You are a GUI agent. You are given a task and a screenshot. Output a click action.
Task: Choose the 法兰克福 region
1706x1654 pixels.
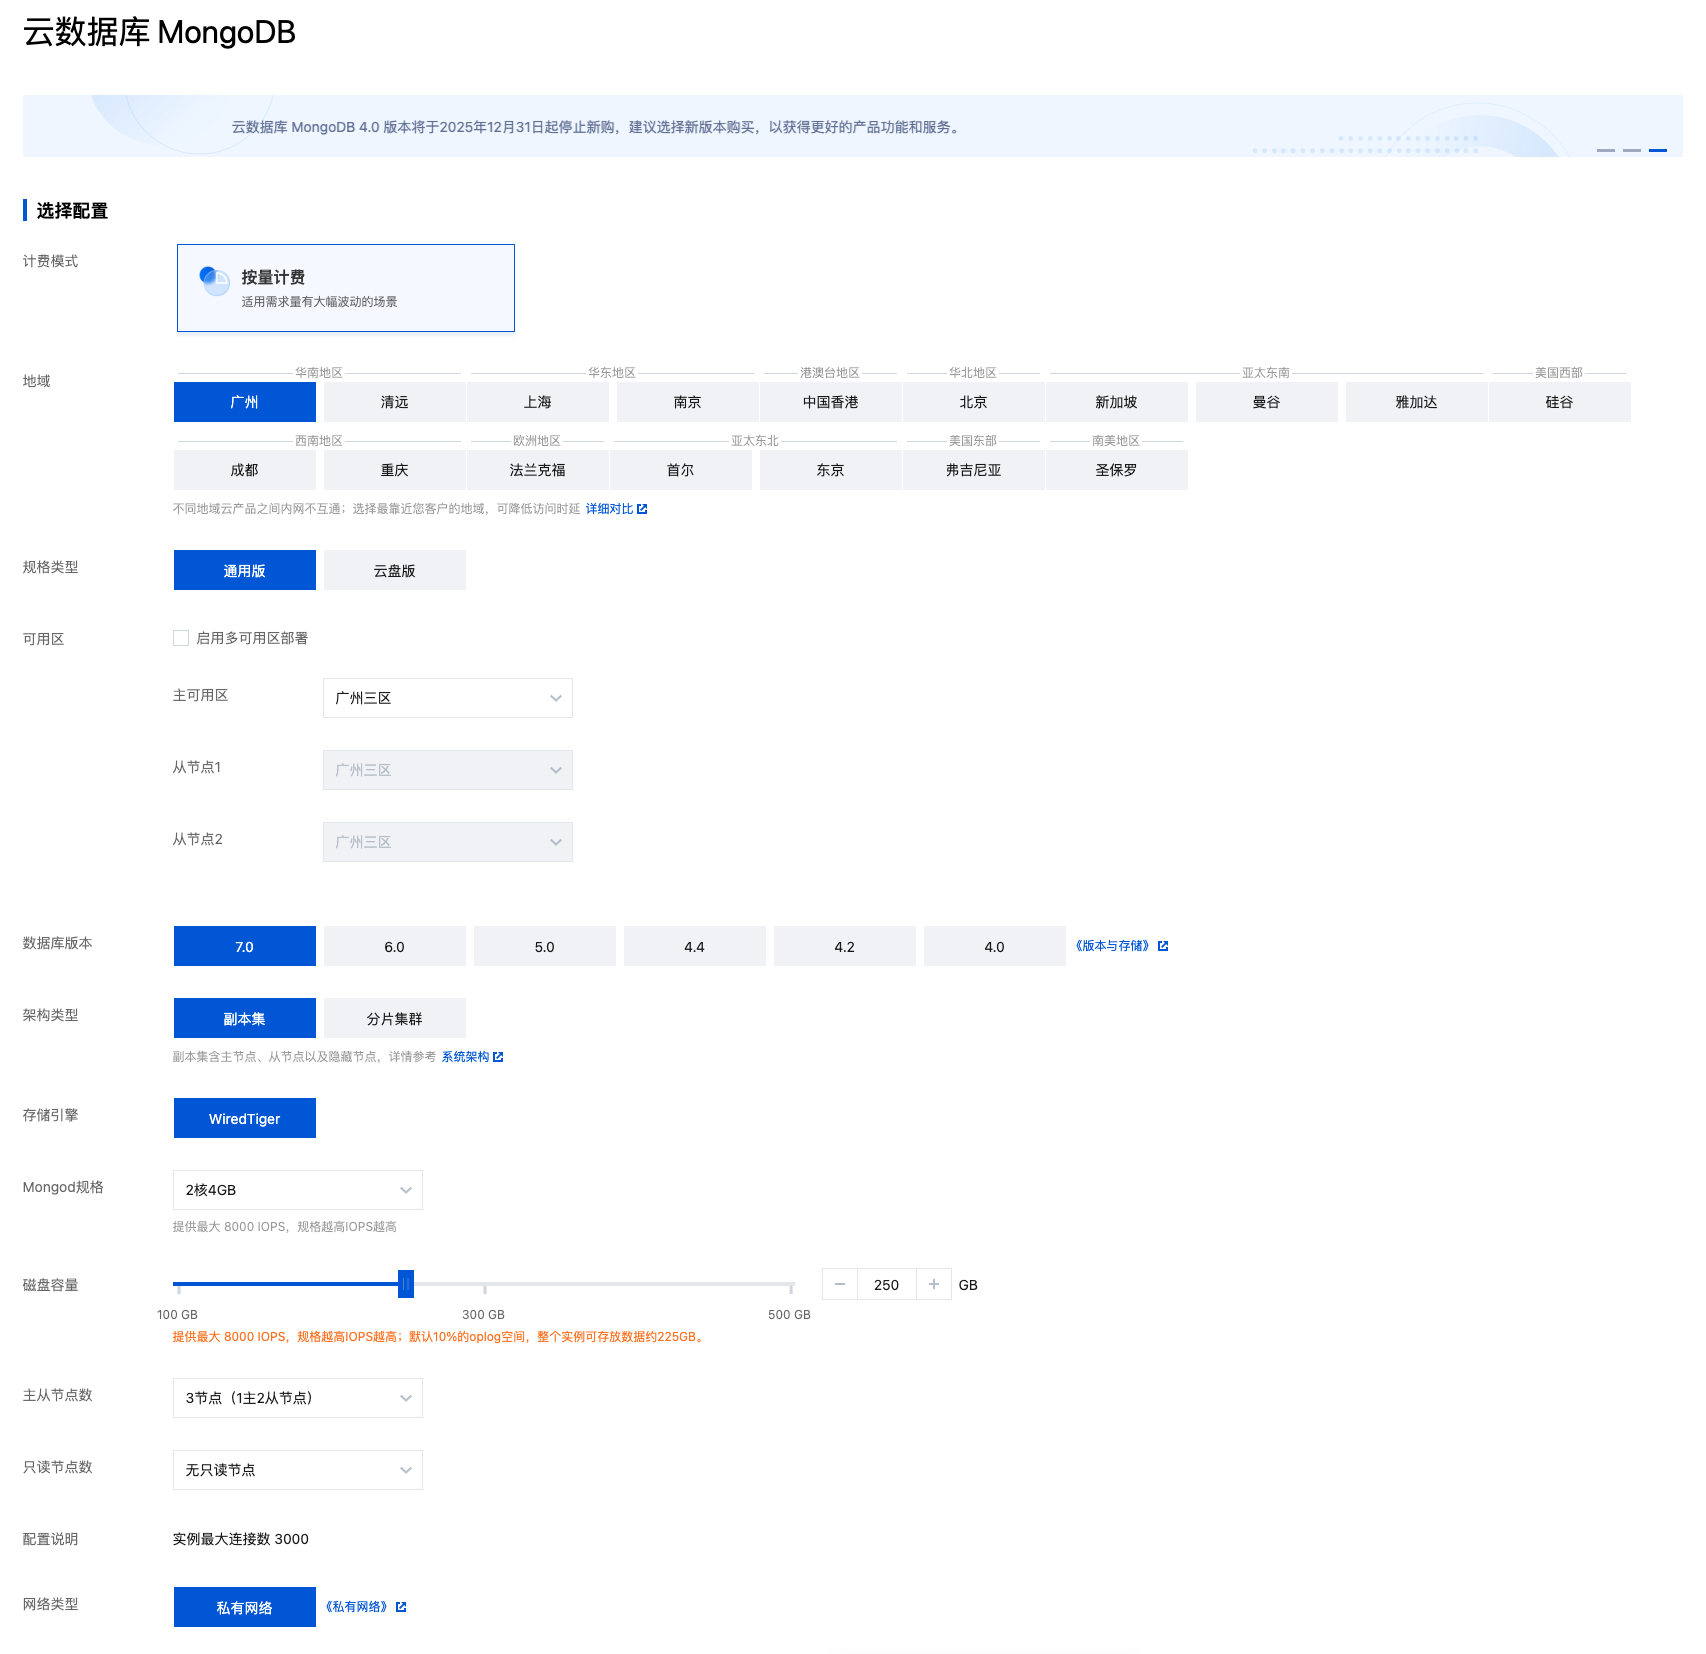538,470
